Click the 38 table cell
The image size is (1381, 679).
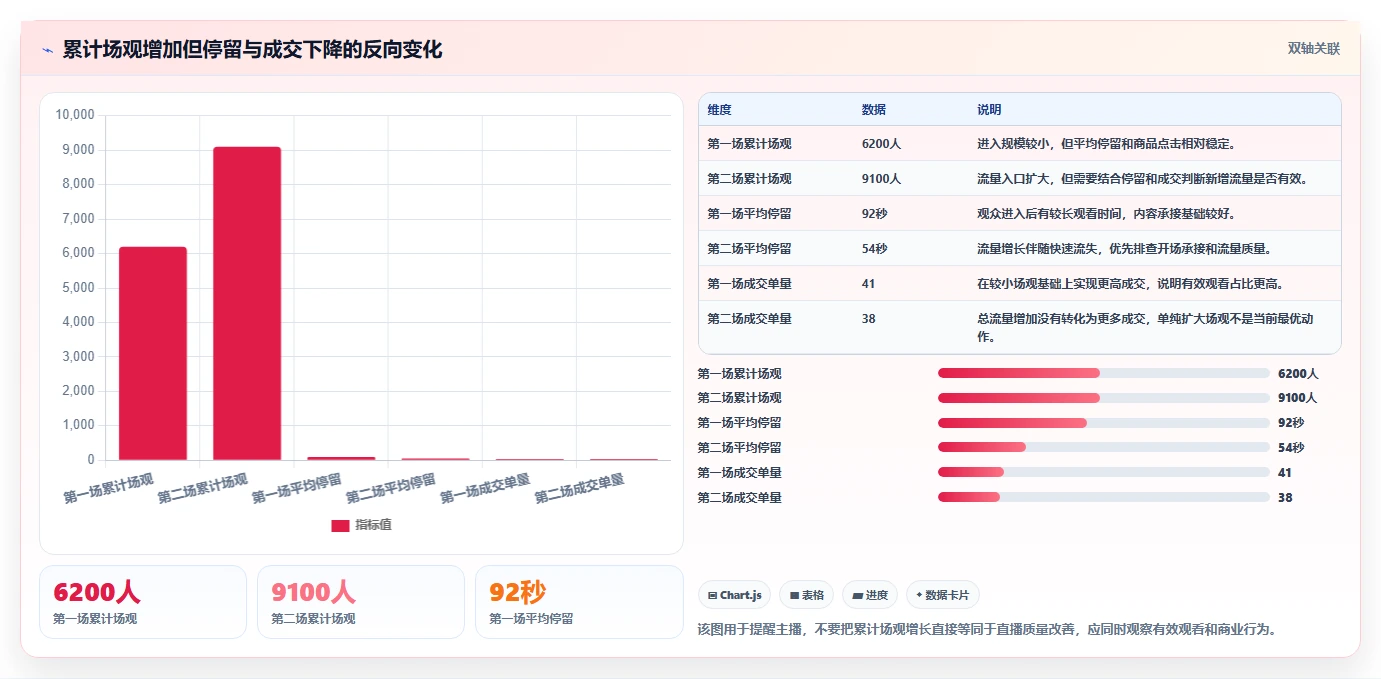tap(868, 319)
